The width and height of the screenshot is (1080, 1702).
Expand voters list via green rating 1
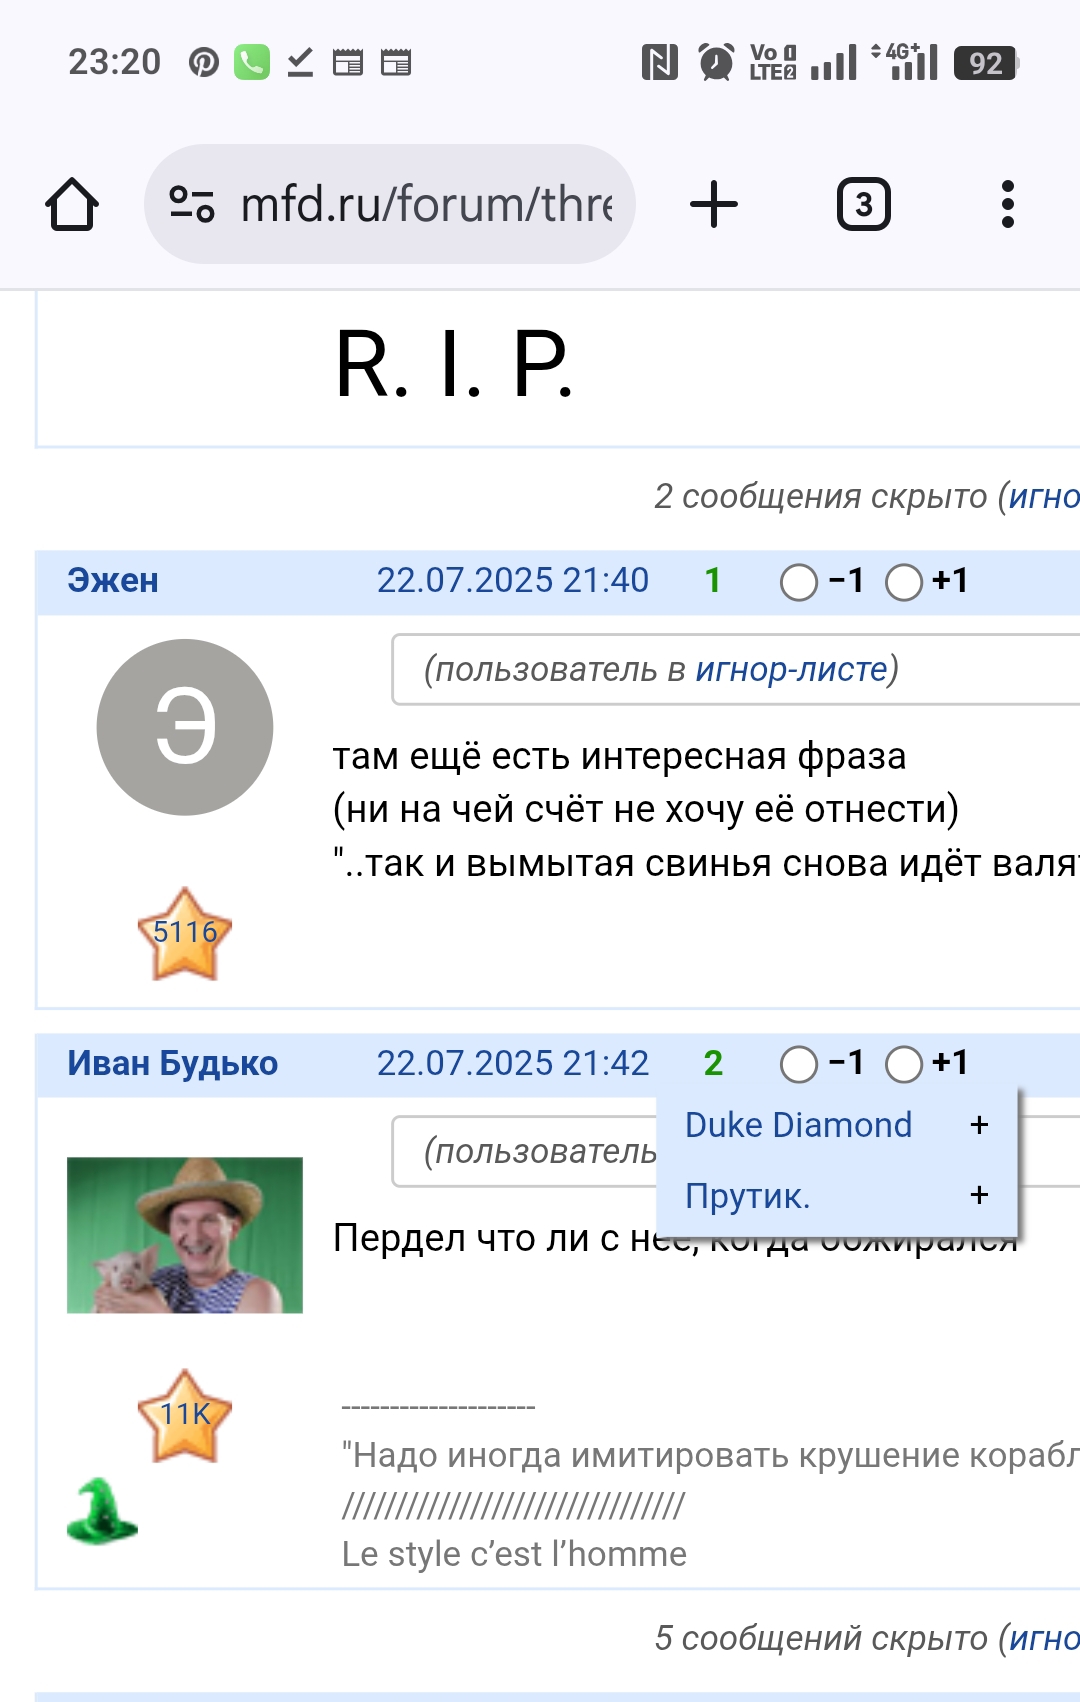tap(713, 580)
